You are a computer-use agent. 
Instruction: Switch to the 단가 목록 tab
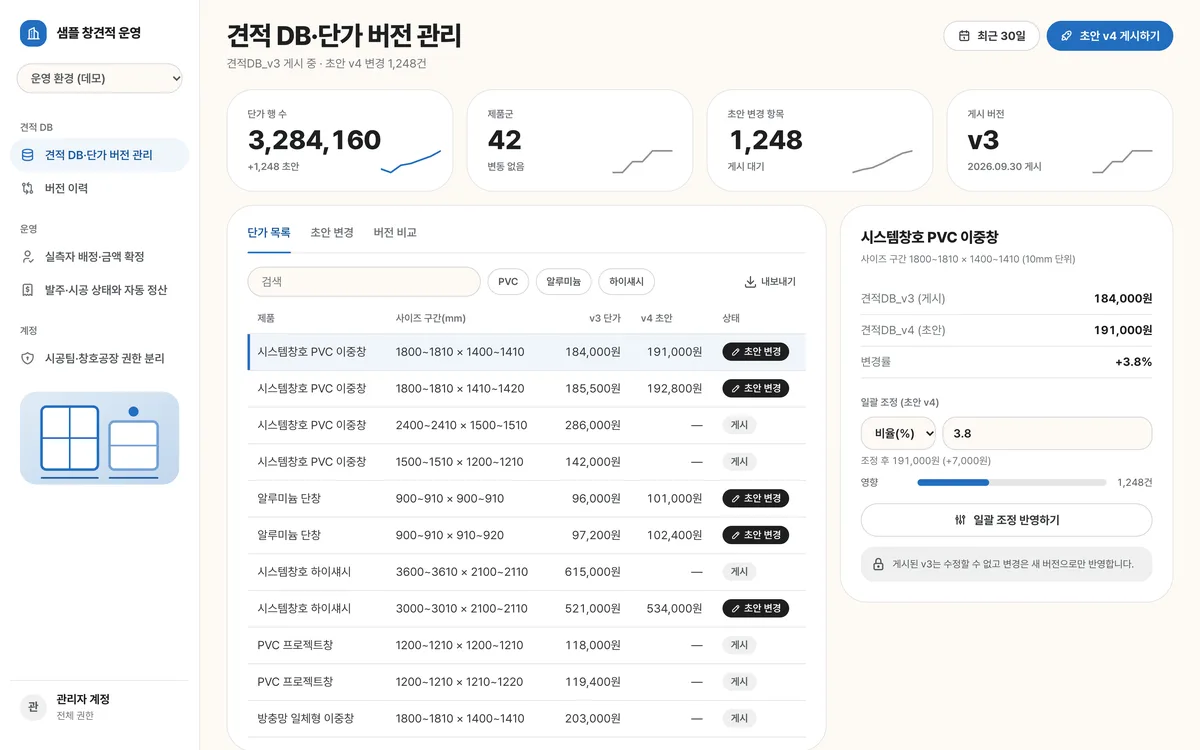coord(269,232)
